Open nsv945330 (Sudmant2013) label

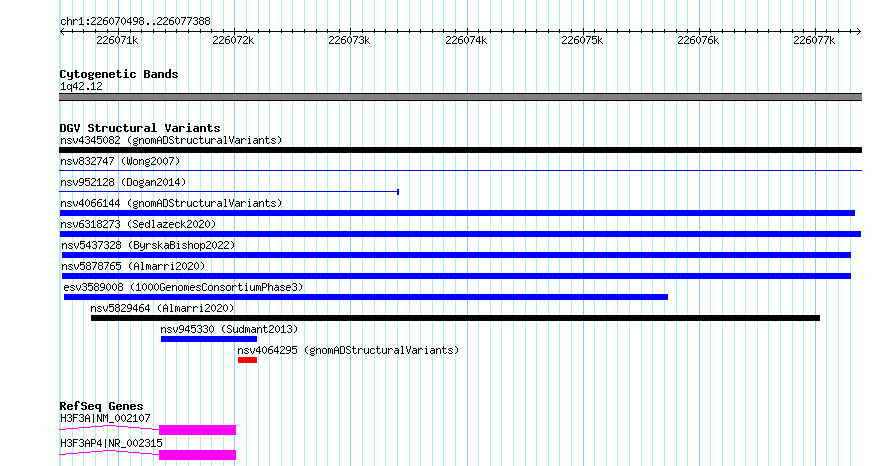229,329
